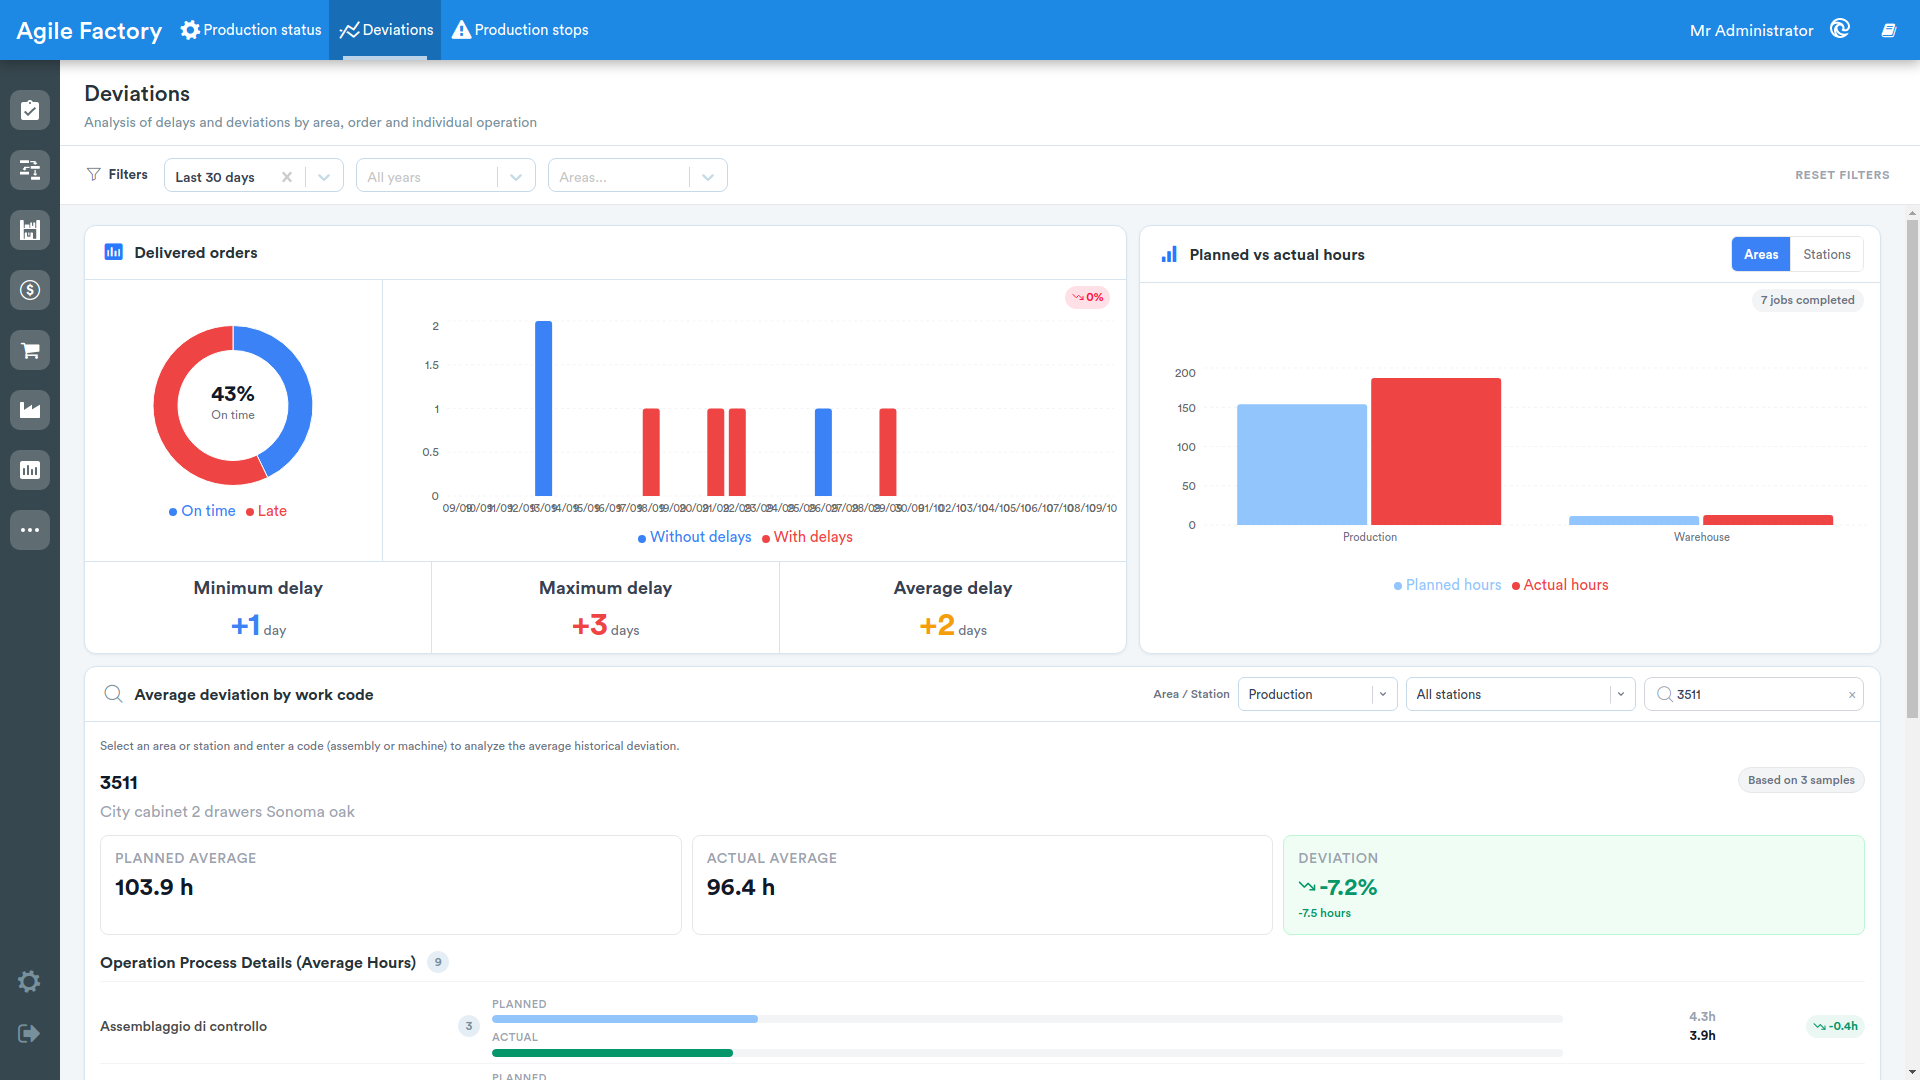The height and width of the screenshot is (1080, 1920).
Task: Focus the 3511 work code search field
Action: click(x=1754, y=694)
